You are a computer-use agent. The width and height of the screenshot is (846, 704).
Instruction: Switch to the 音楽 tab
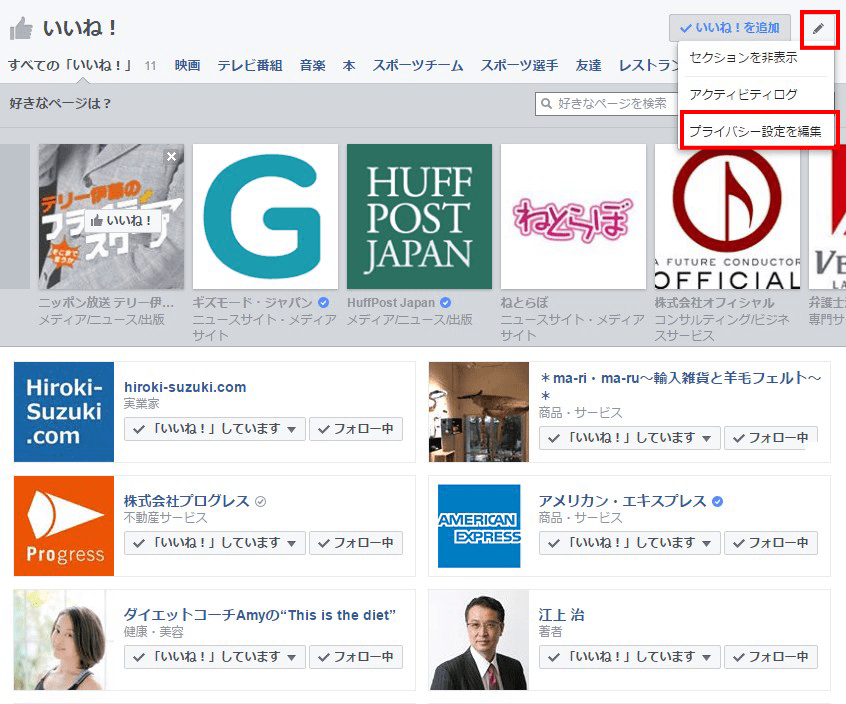[x=312, y=65]
